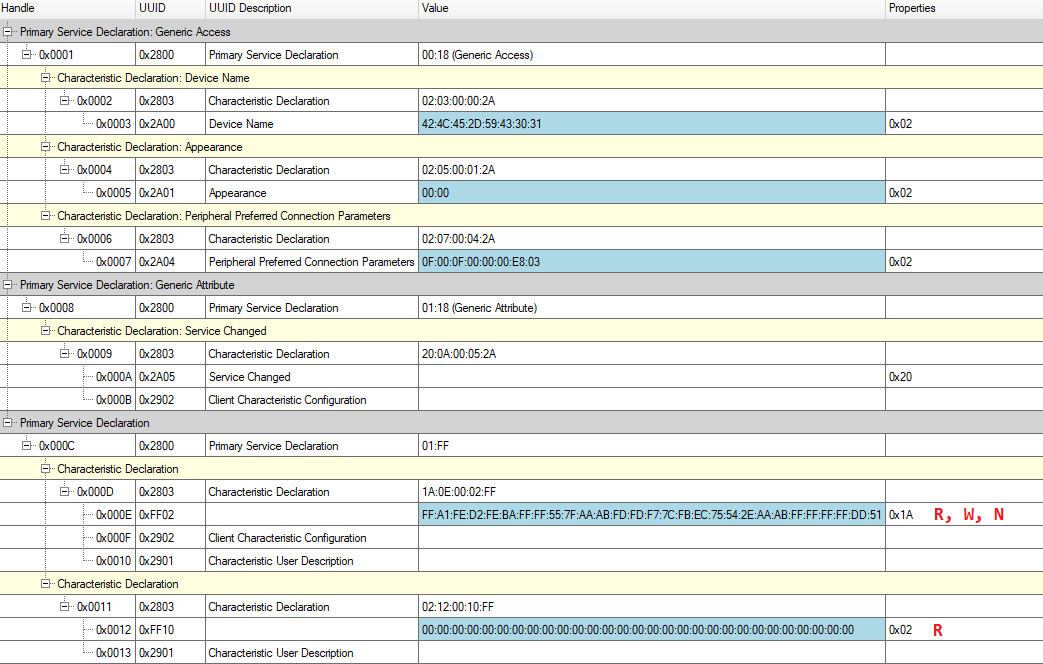
Task: Select Characteristic User Description row 0x0013
Action: [522, 653]
